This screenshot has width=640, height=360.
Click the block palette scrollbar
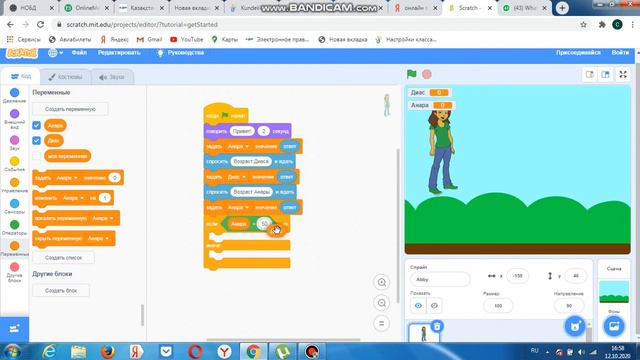coord(142,315)
